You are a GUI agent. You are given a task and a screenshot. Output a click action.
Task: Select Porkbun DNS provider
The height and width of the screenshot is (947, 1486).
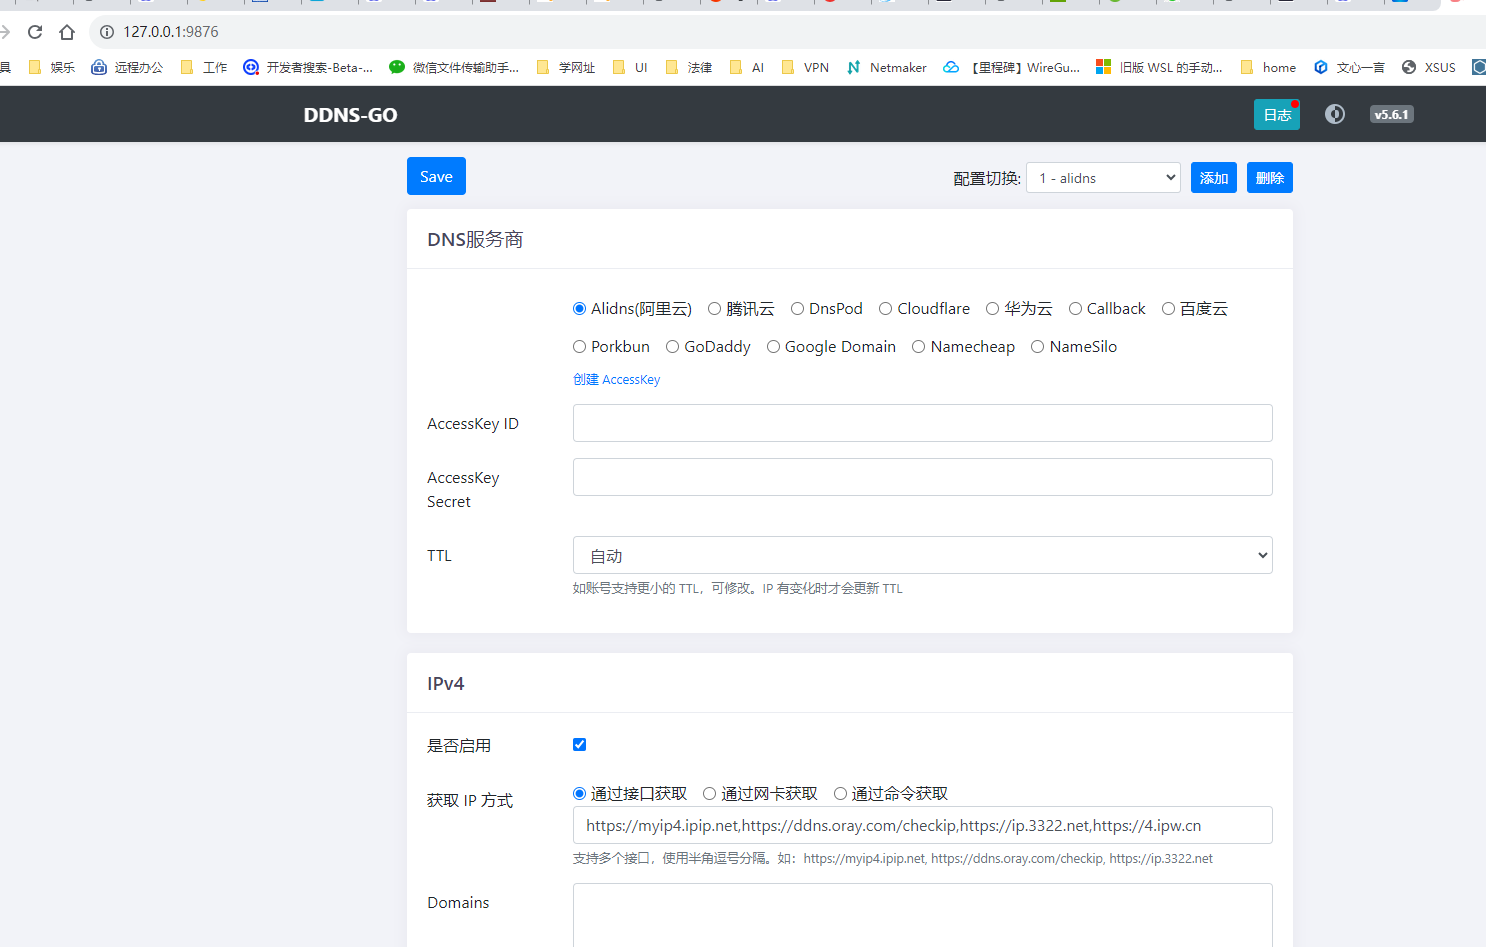[579, 347]
